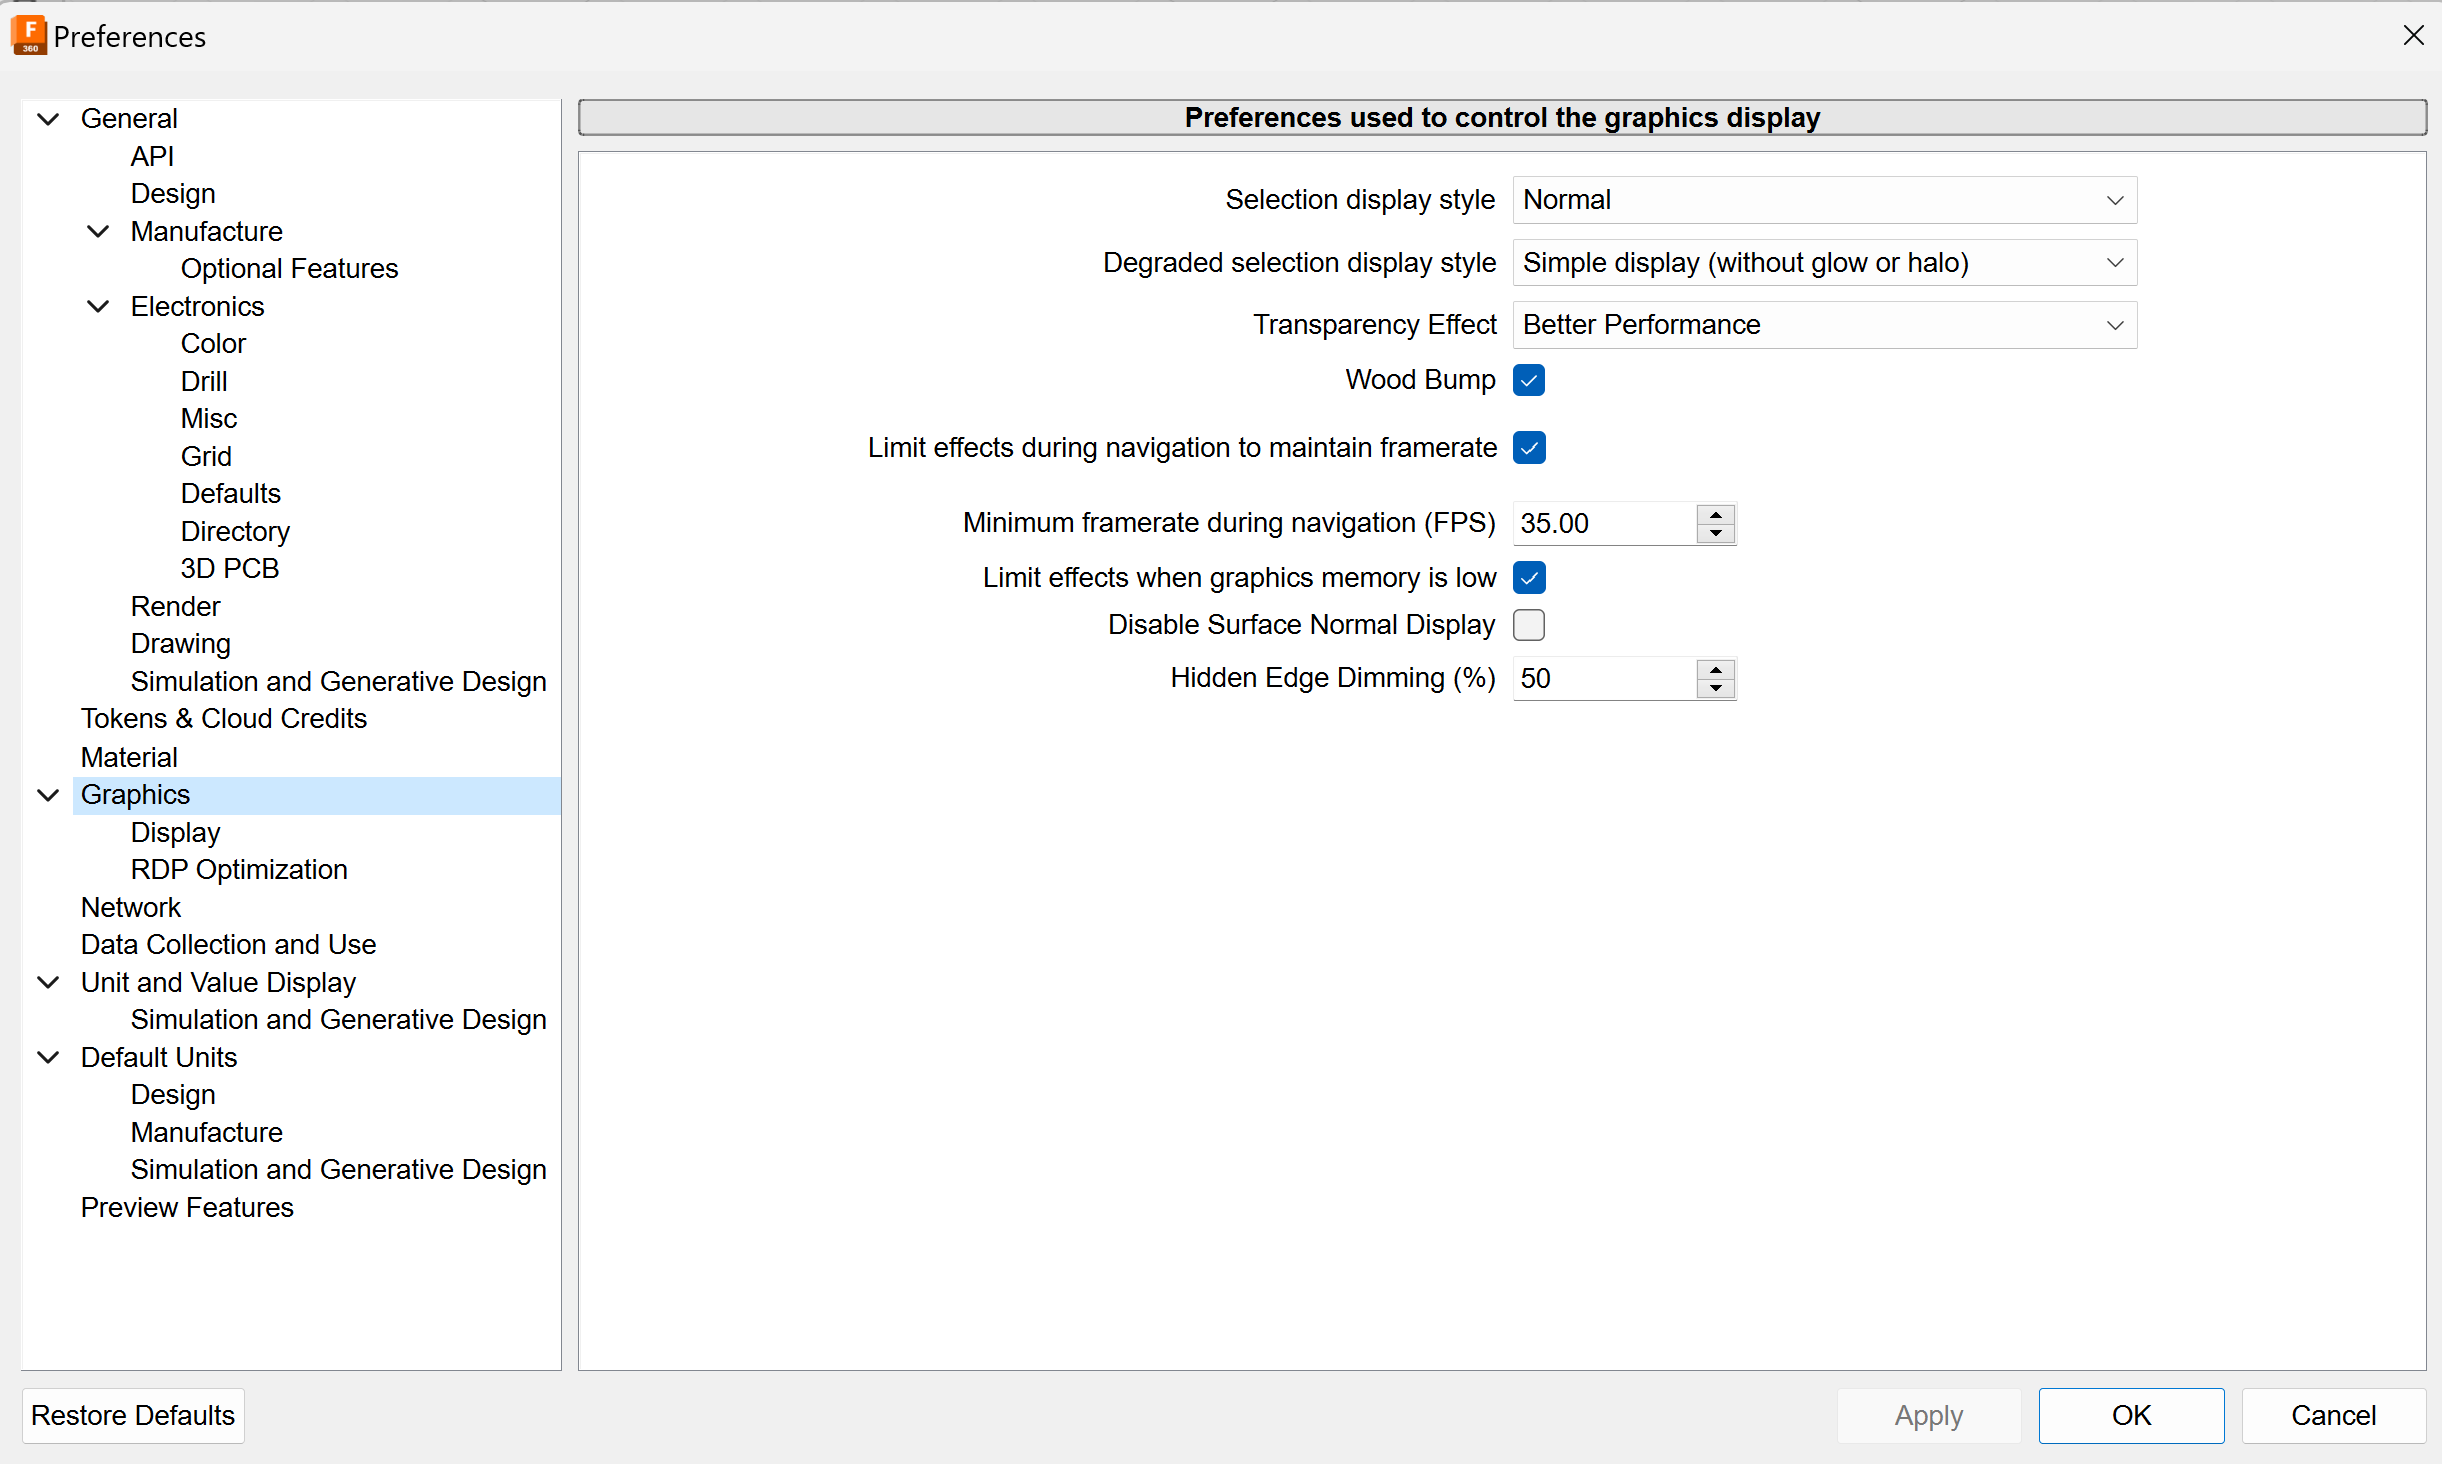Collapse the Electronics tree node
This screenshot has height=1465, width=2442.
pos(98,307)
